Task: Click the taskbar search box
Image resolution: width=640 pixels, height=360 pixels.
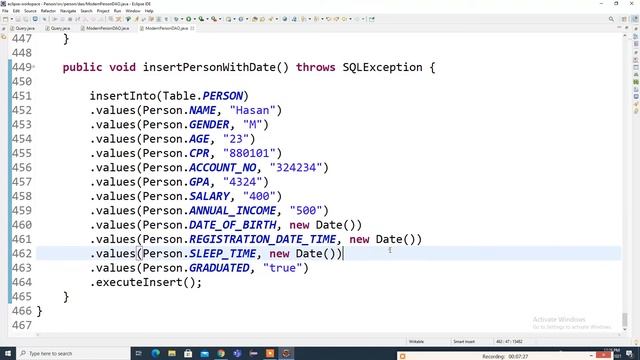Action: coord(73,353)
